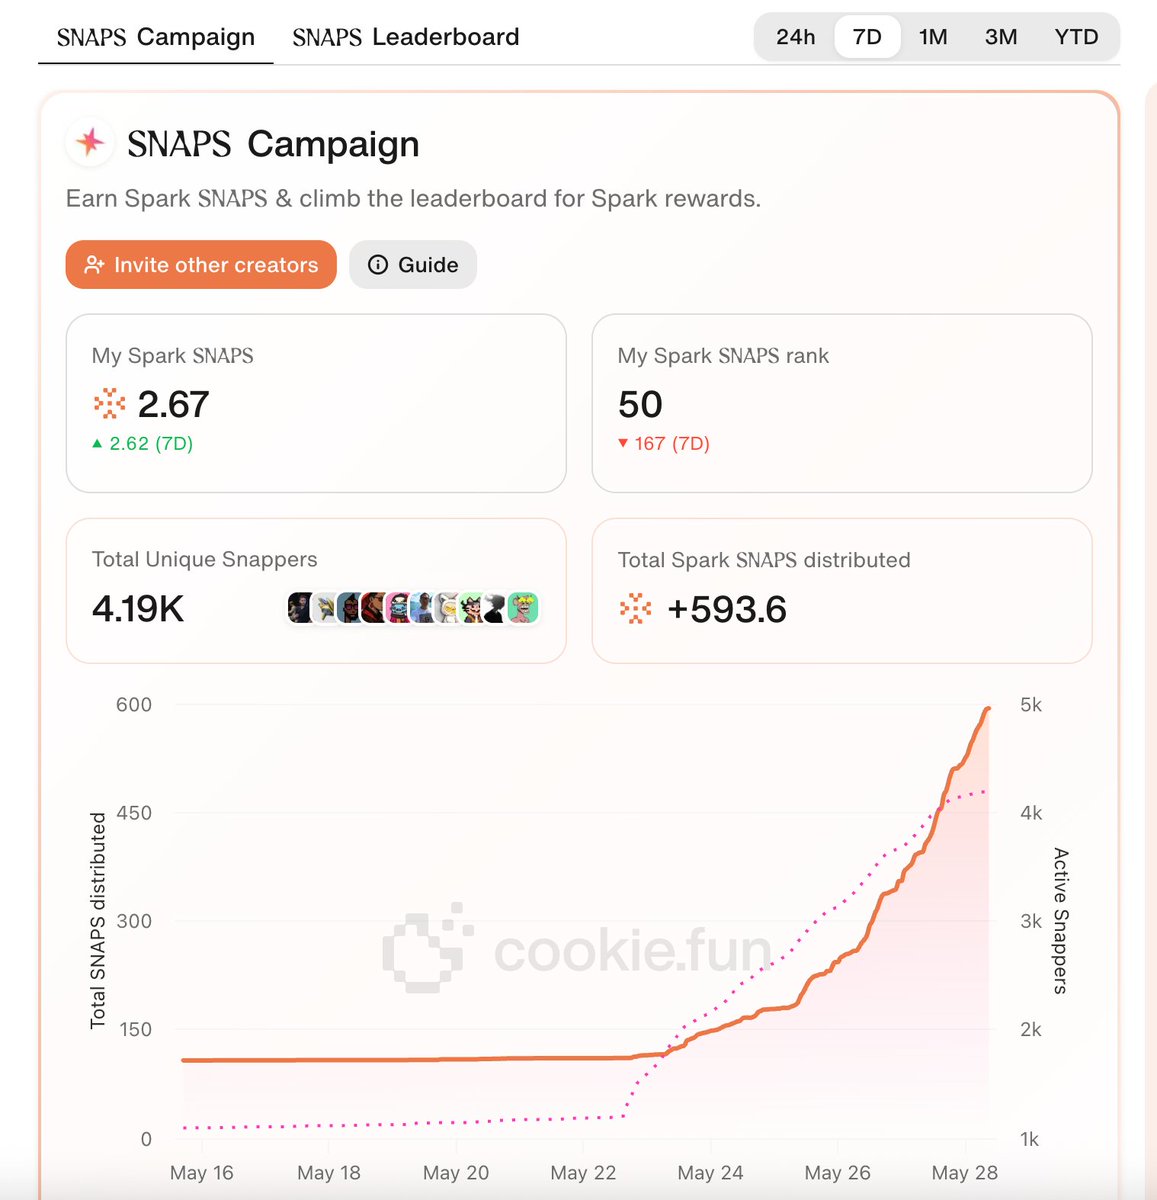Image resolution: width=1157 pixels, height=1200 pixels.
Task: Click Invite other creators button
Action: coord(201,265)
